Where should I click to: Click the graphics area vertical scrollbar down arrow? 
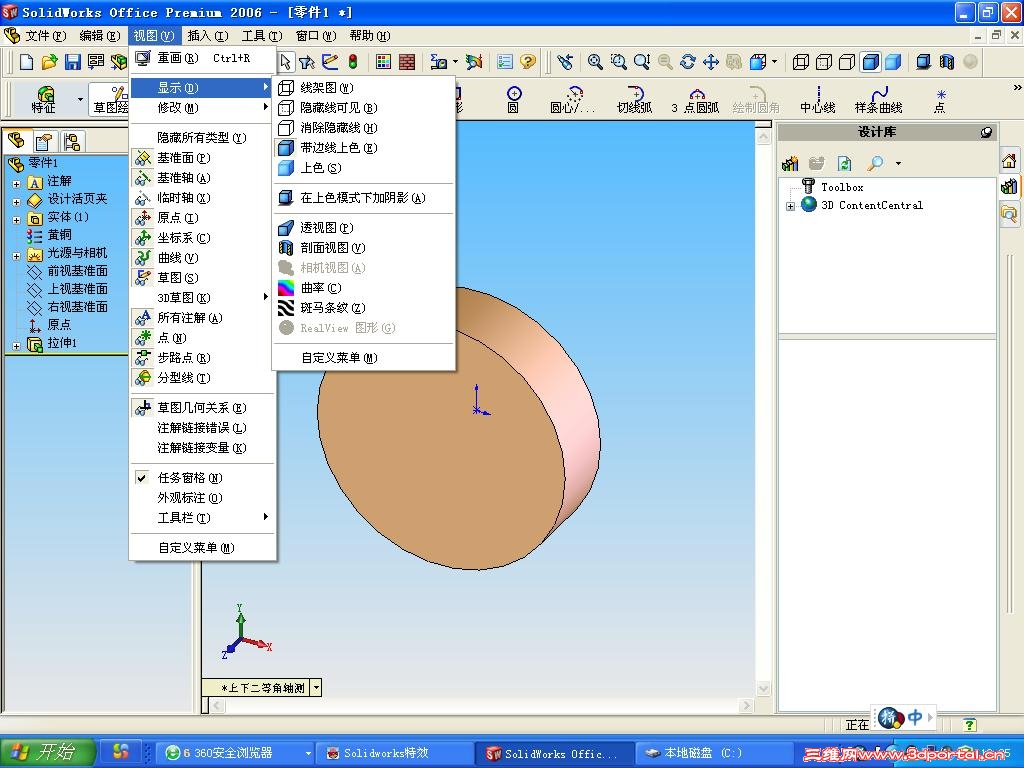763,688
